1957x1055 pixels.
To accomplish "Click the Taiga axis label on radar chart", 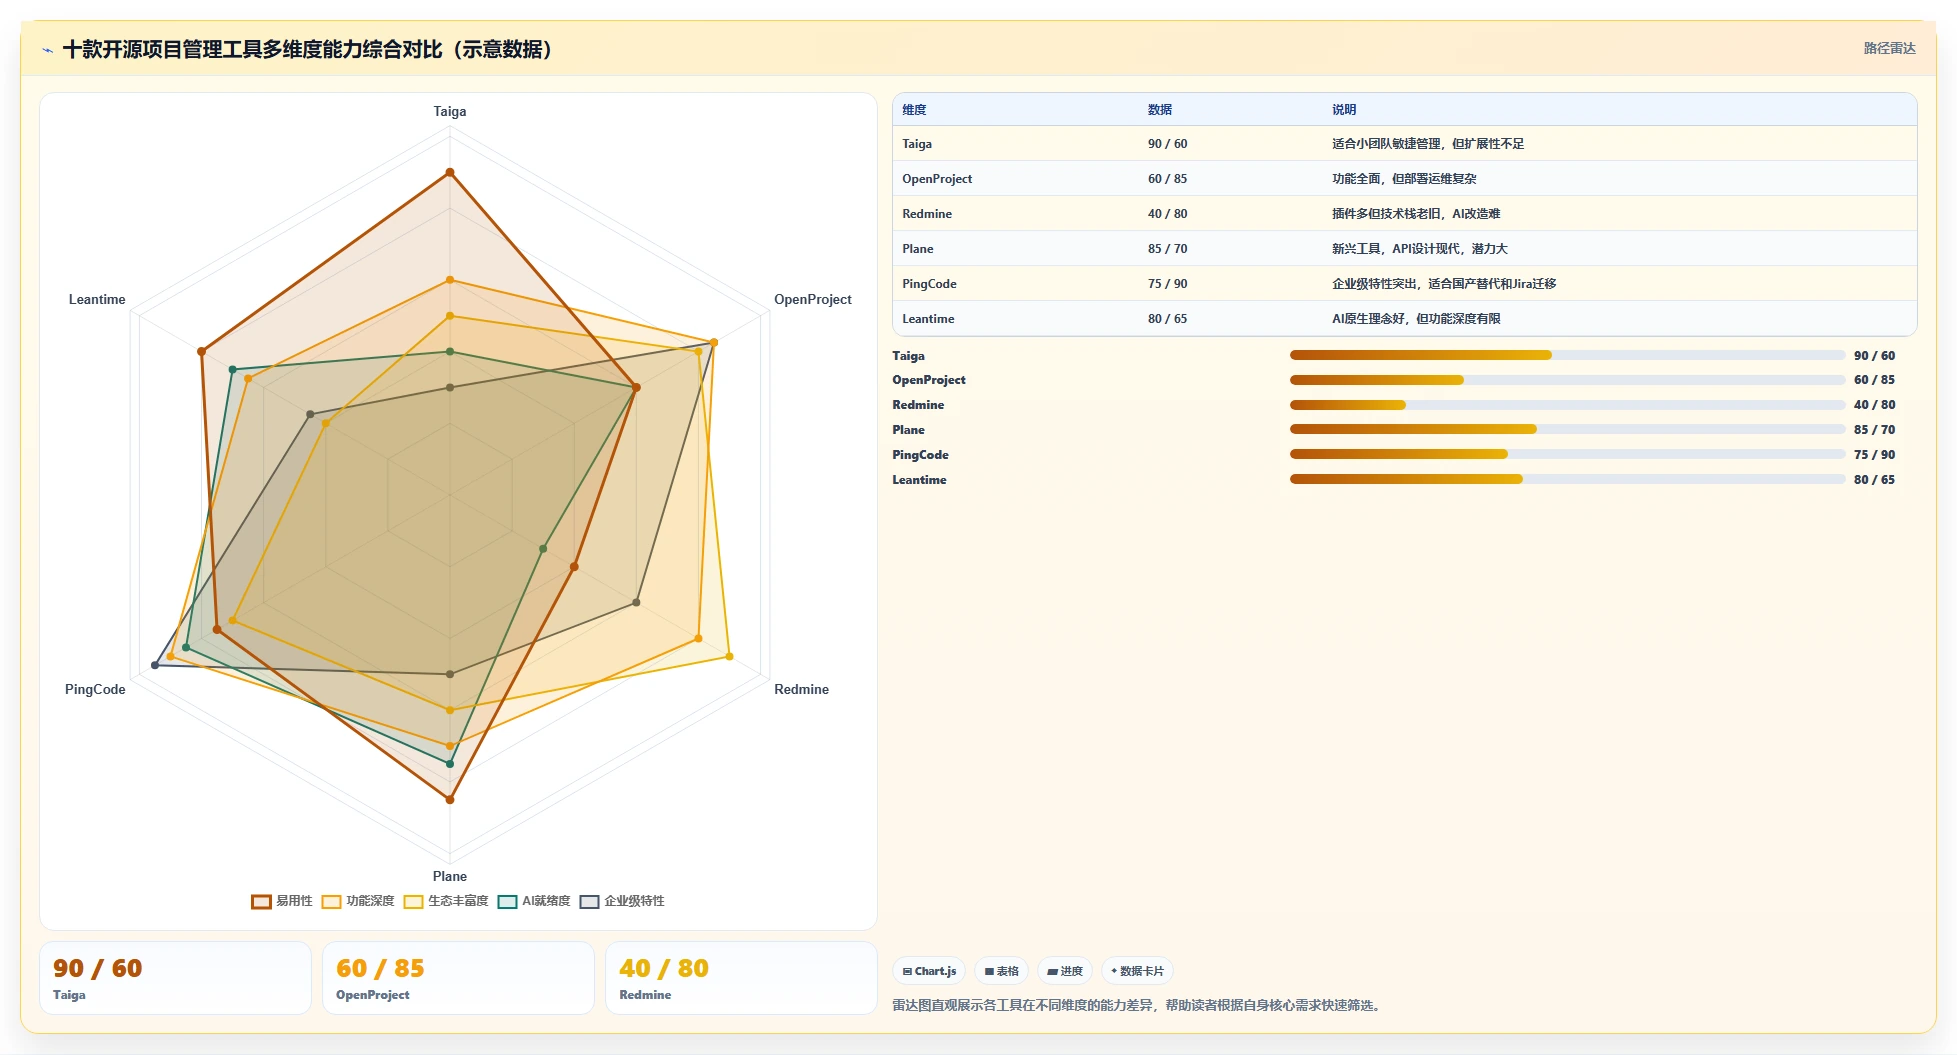I will 450,111.
